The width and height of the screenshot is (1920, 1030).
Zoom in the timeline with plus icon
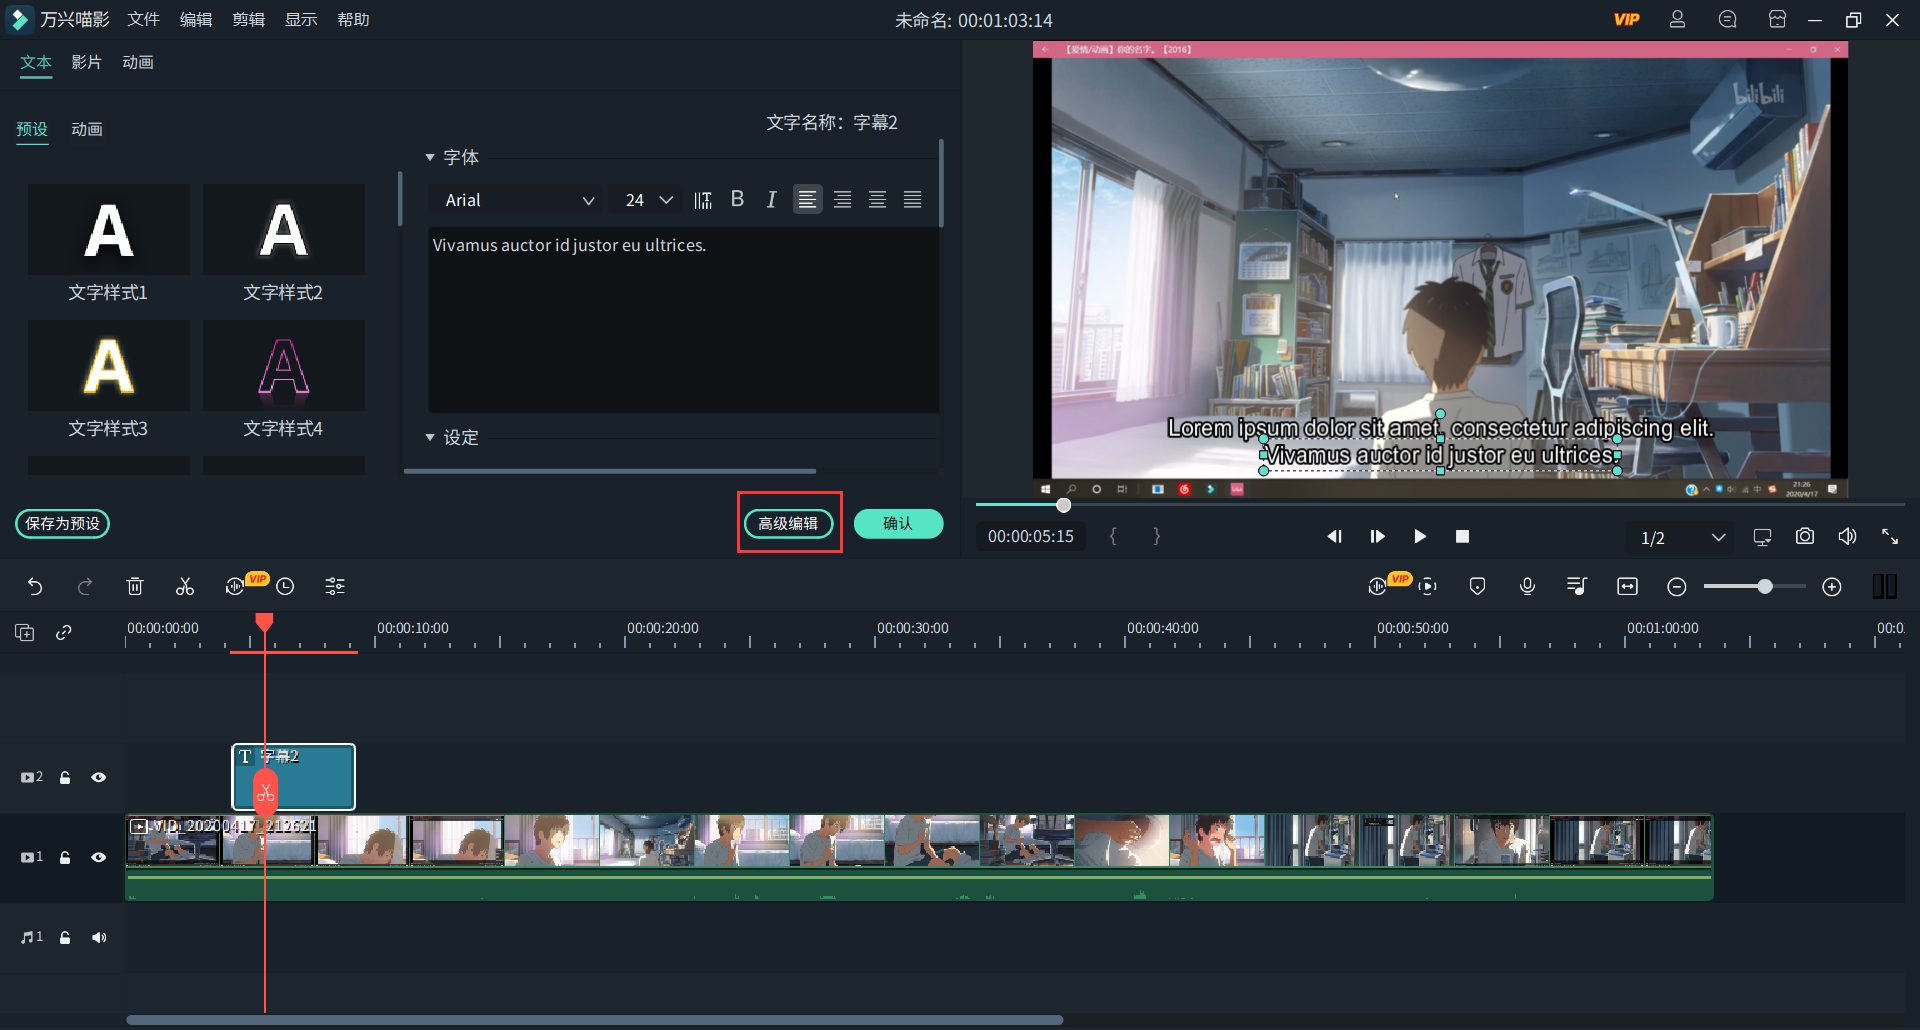1831,587
